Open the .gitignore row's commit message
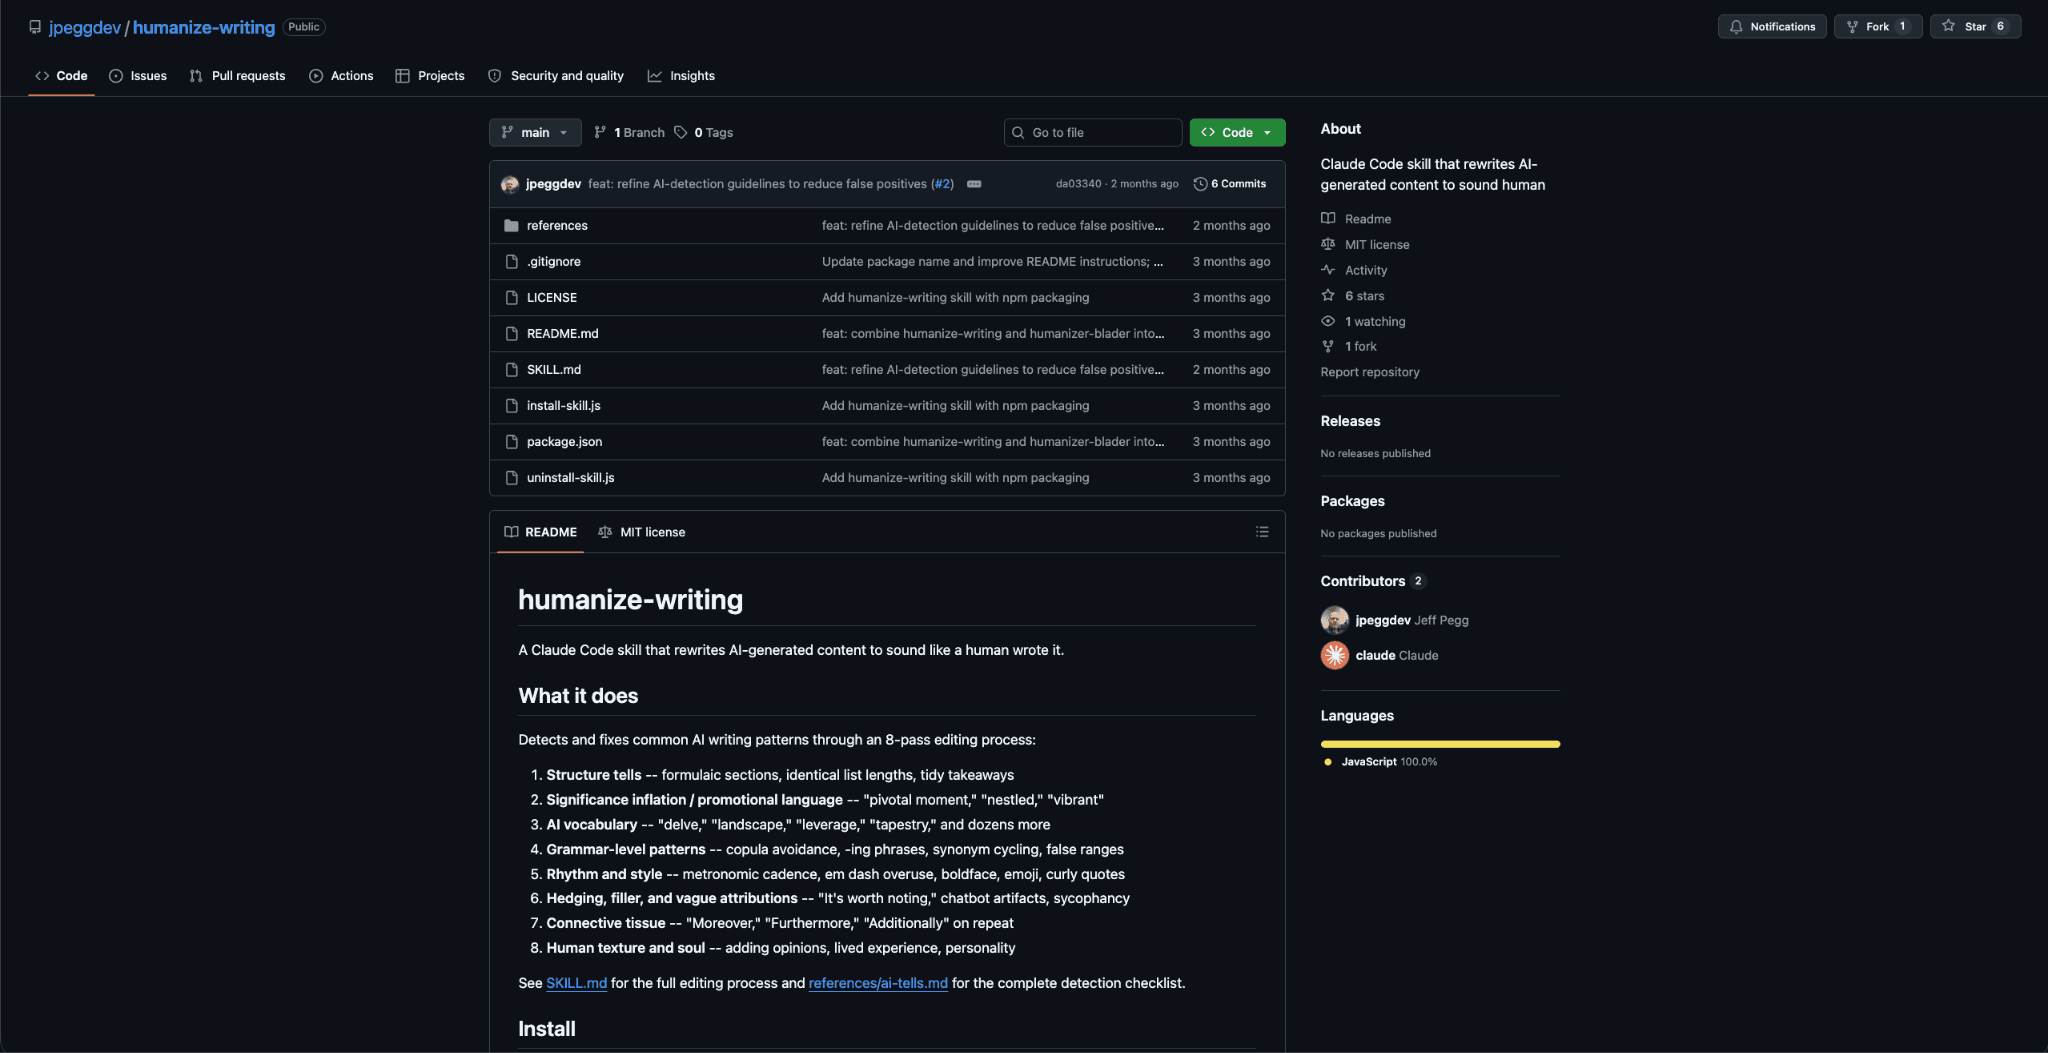The height and width of the screenshot is (1053, 2048). (x=992, y=262)
